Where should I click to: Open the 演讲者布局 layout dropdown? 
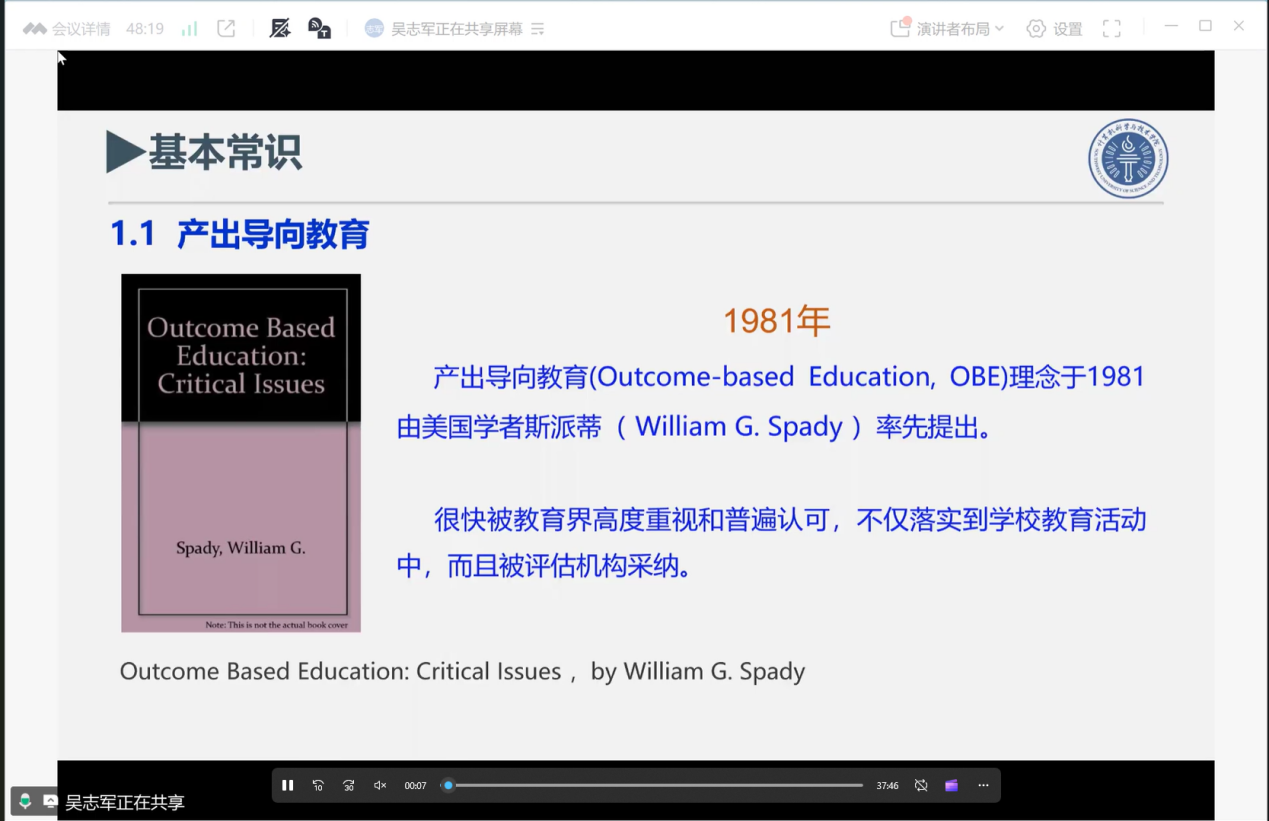click(x=948, y=29)
